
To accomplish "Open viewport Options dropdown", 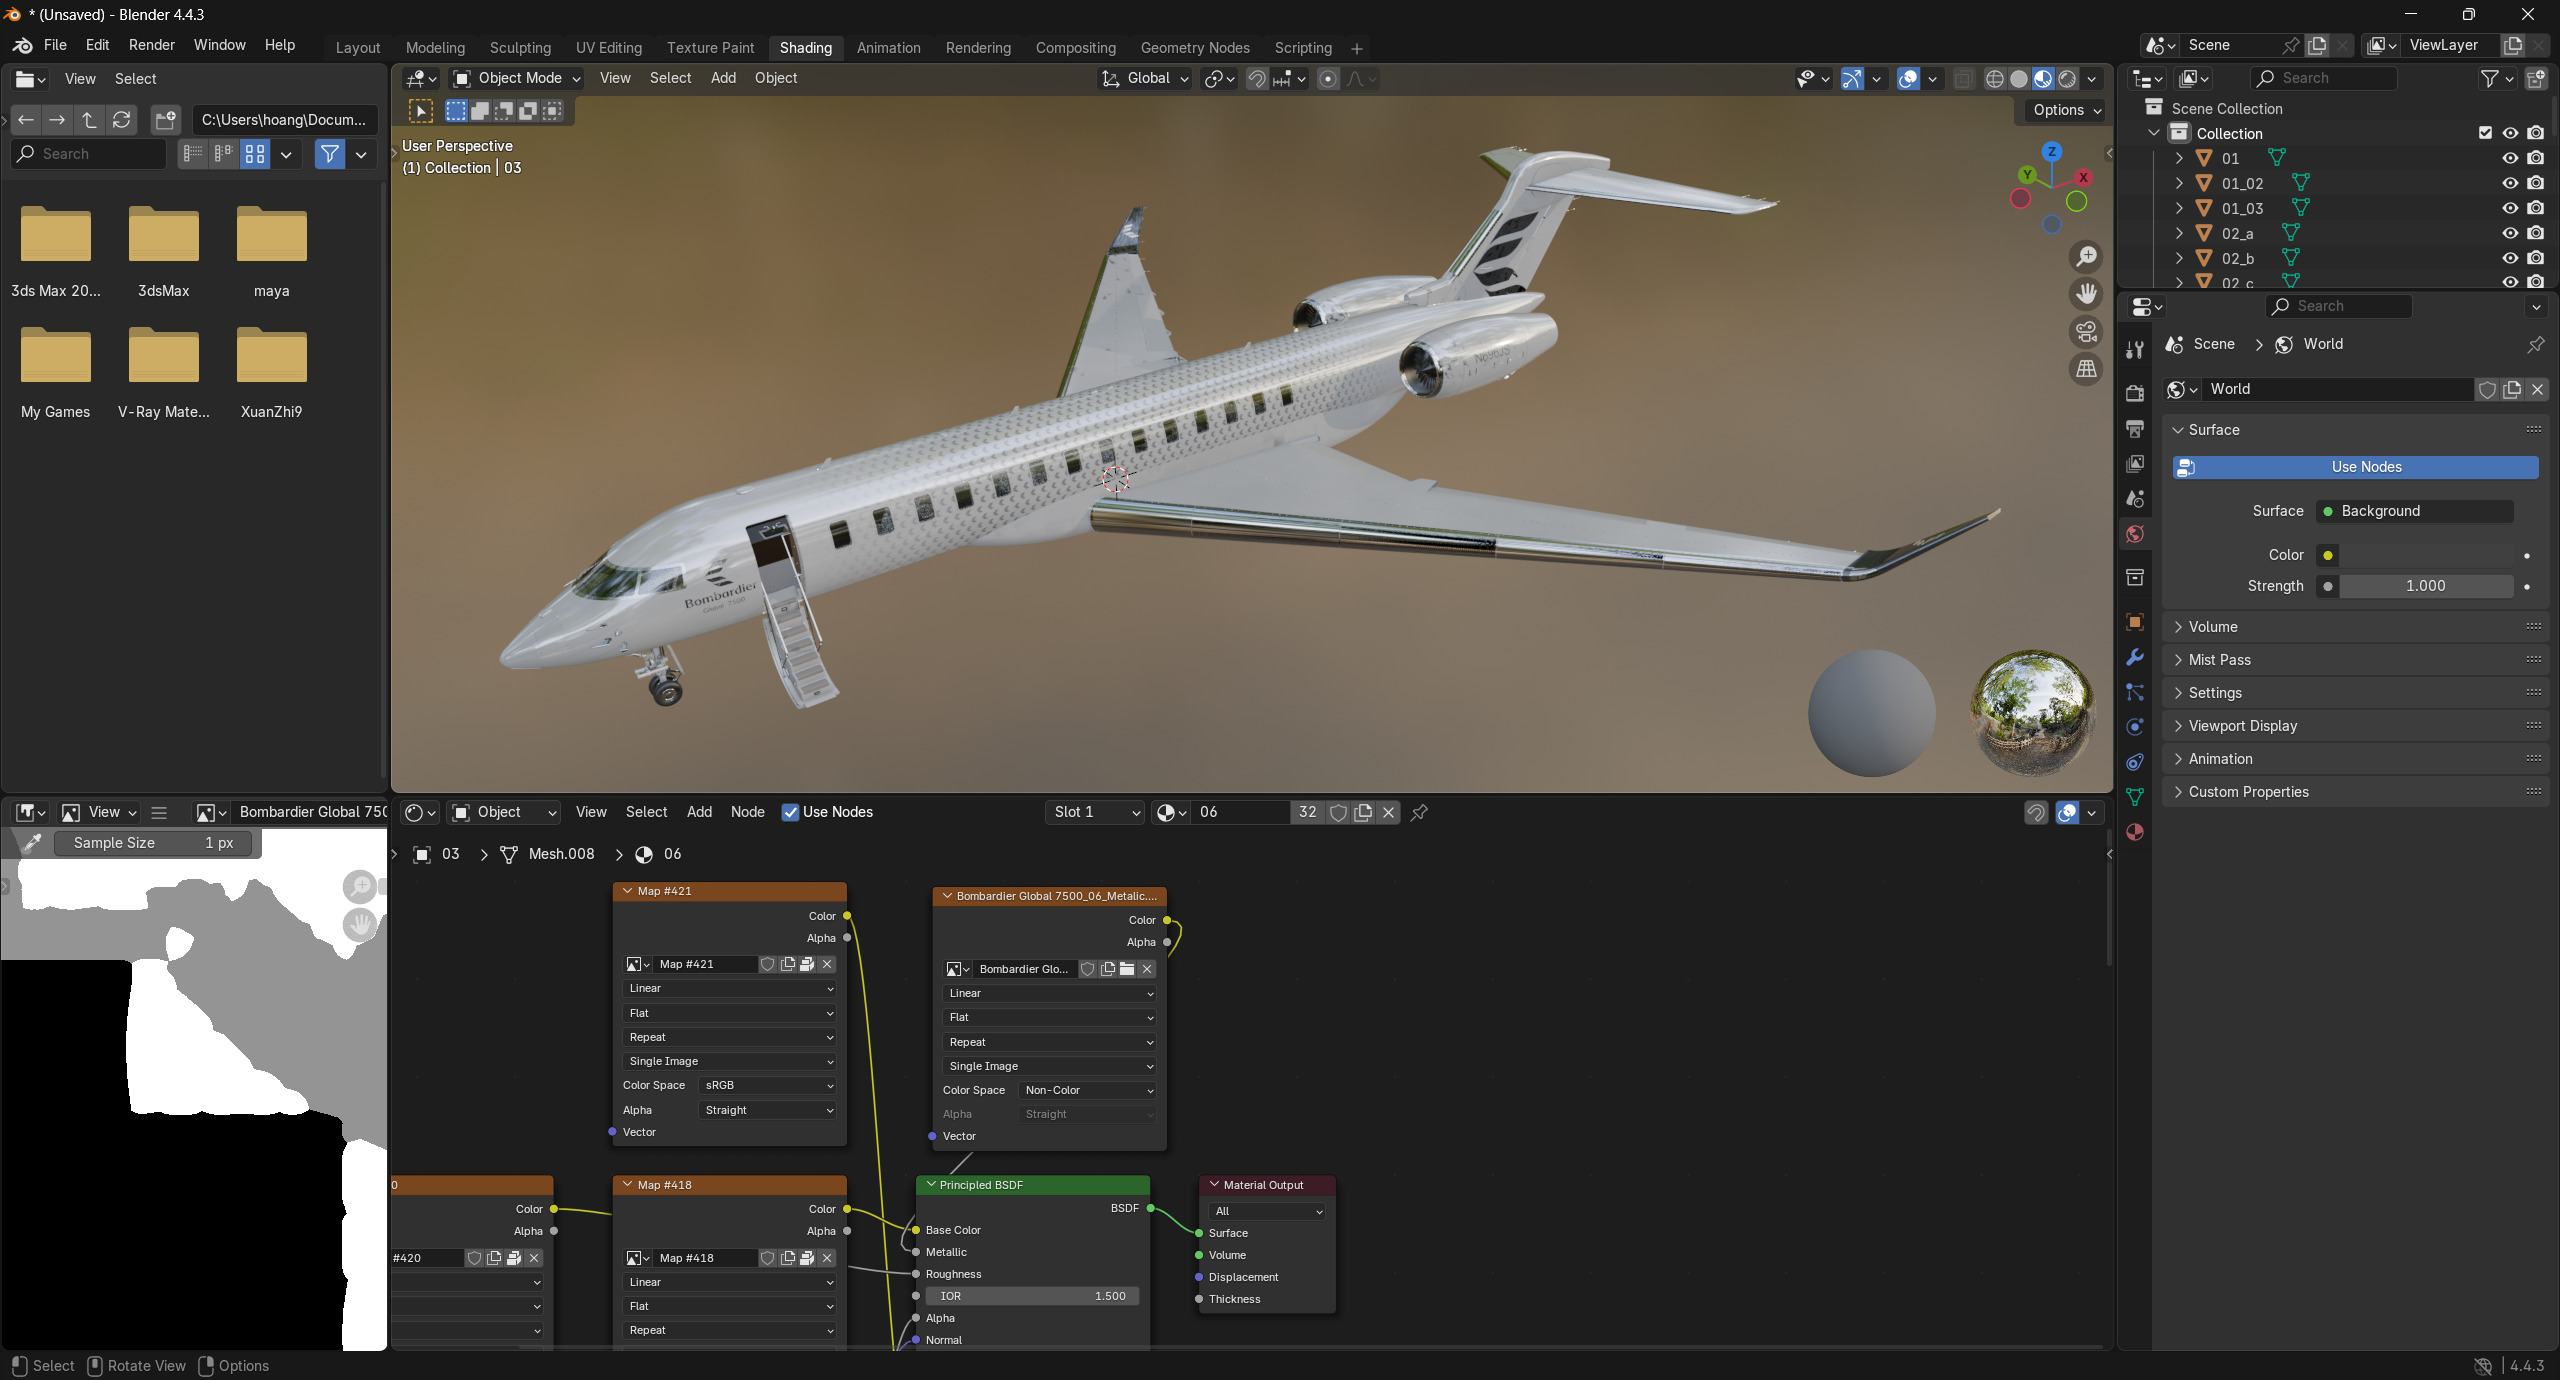I will click(x=2068, y=110).
